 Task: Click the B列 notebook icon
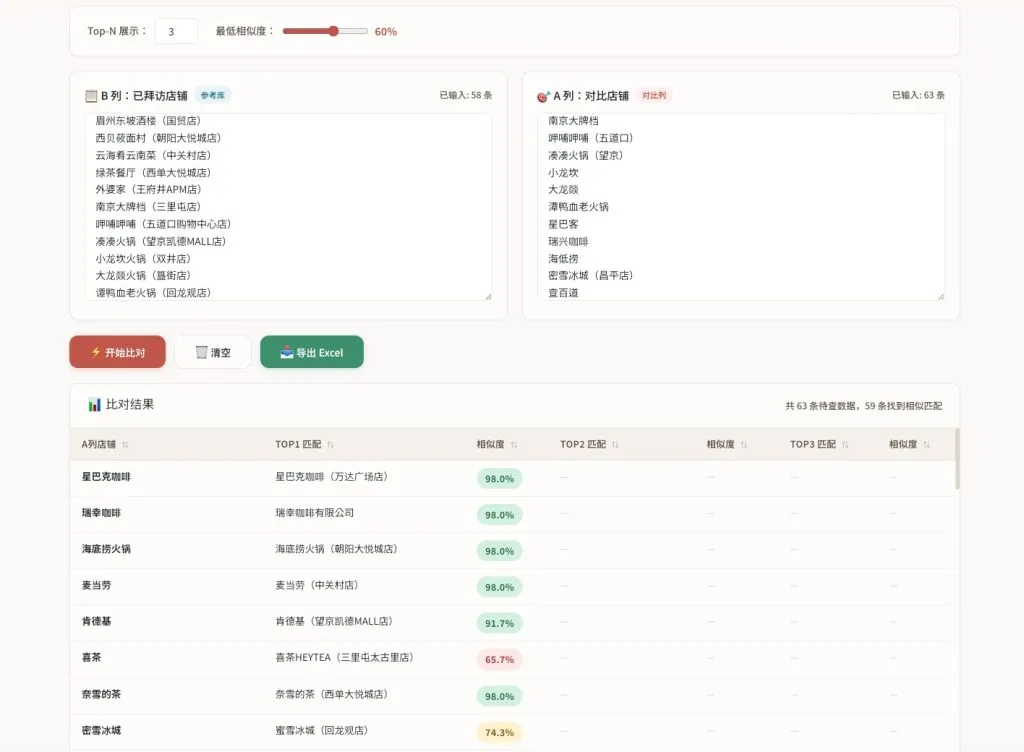pyautogui.click(x=91, y=96)
